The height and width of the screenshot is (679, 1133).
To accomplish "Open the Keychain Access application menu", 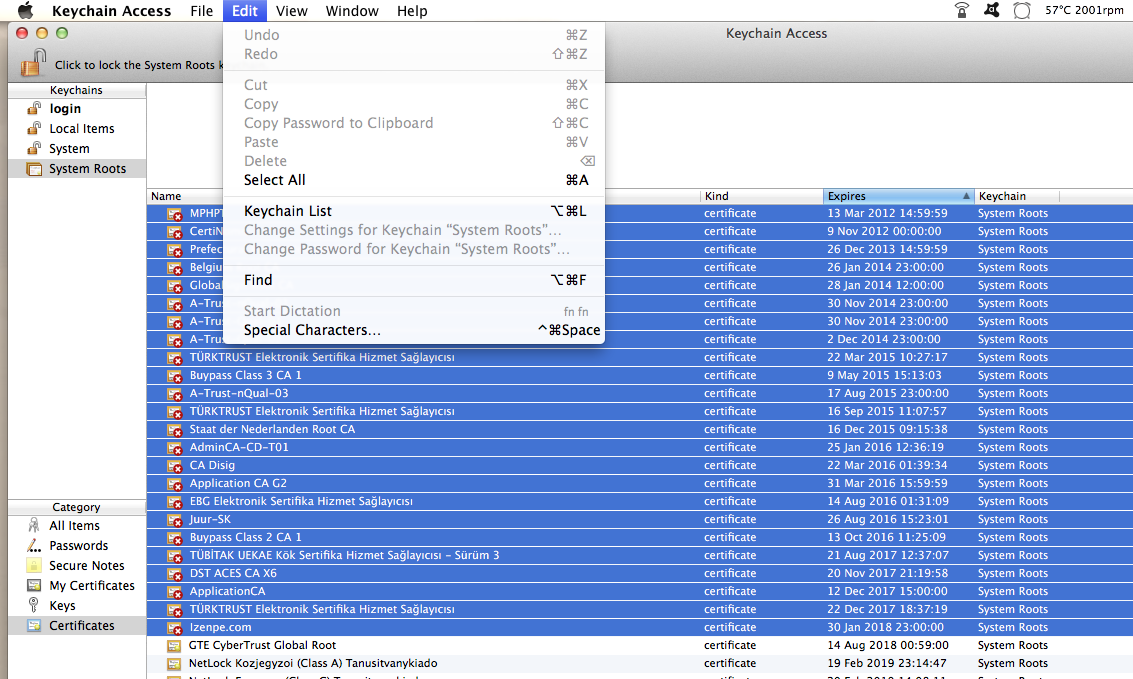I will pyautogui.click(x=111, y=11).
